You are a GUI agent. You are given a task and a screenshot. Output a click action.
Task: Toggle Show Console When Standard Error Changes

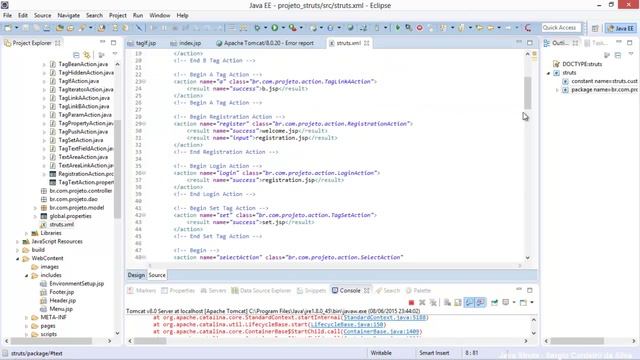(x=480, y=302)
